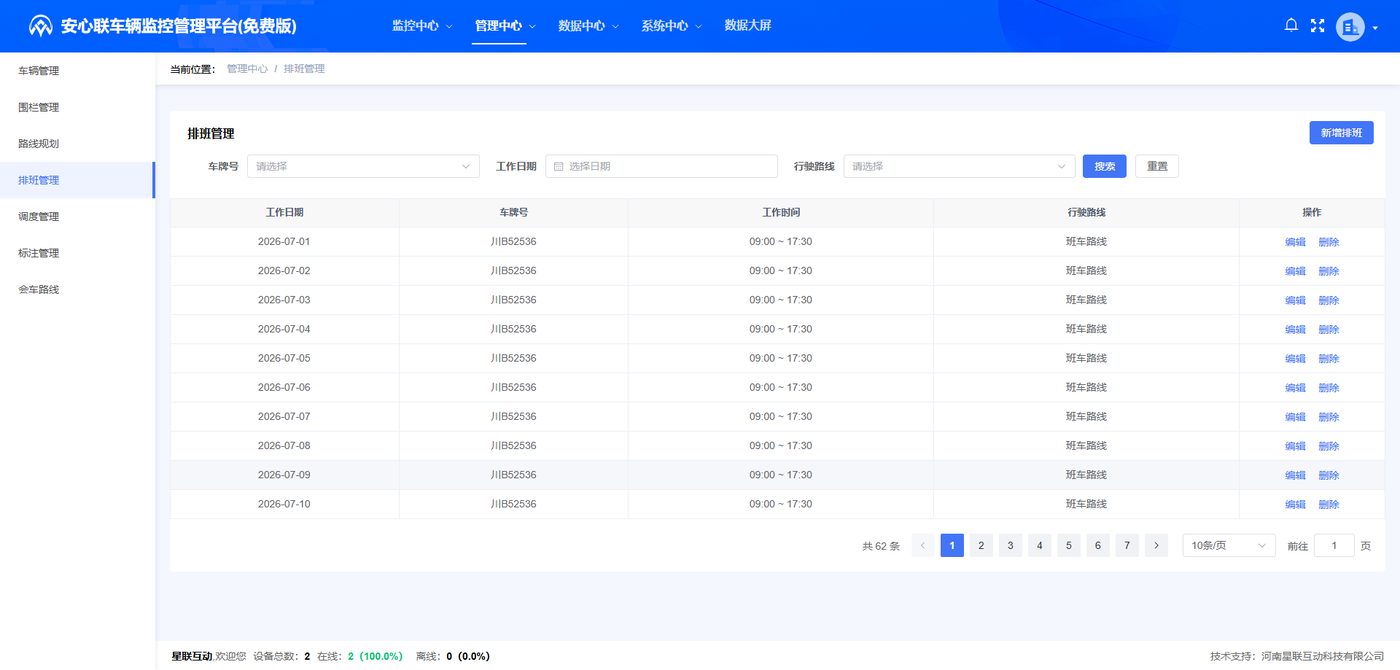Image resolution: width=1400 pixels, height=670 pixels.
Task: Go to page 7
Action: pyautogui.click(x=1127, y=545)
